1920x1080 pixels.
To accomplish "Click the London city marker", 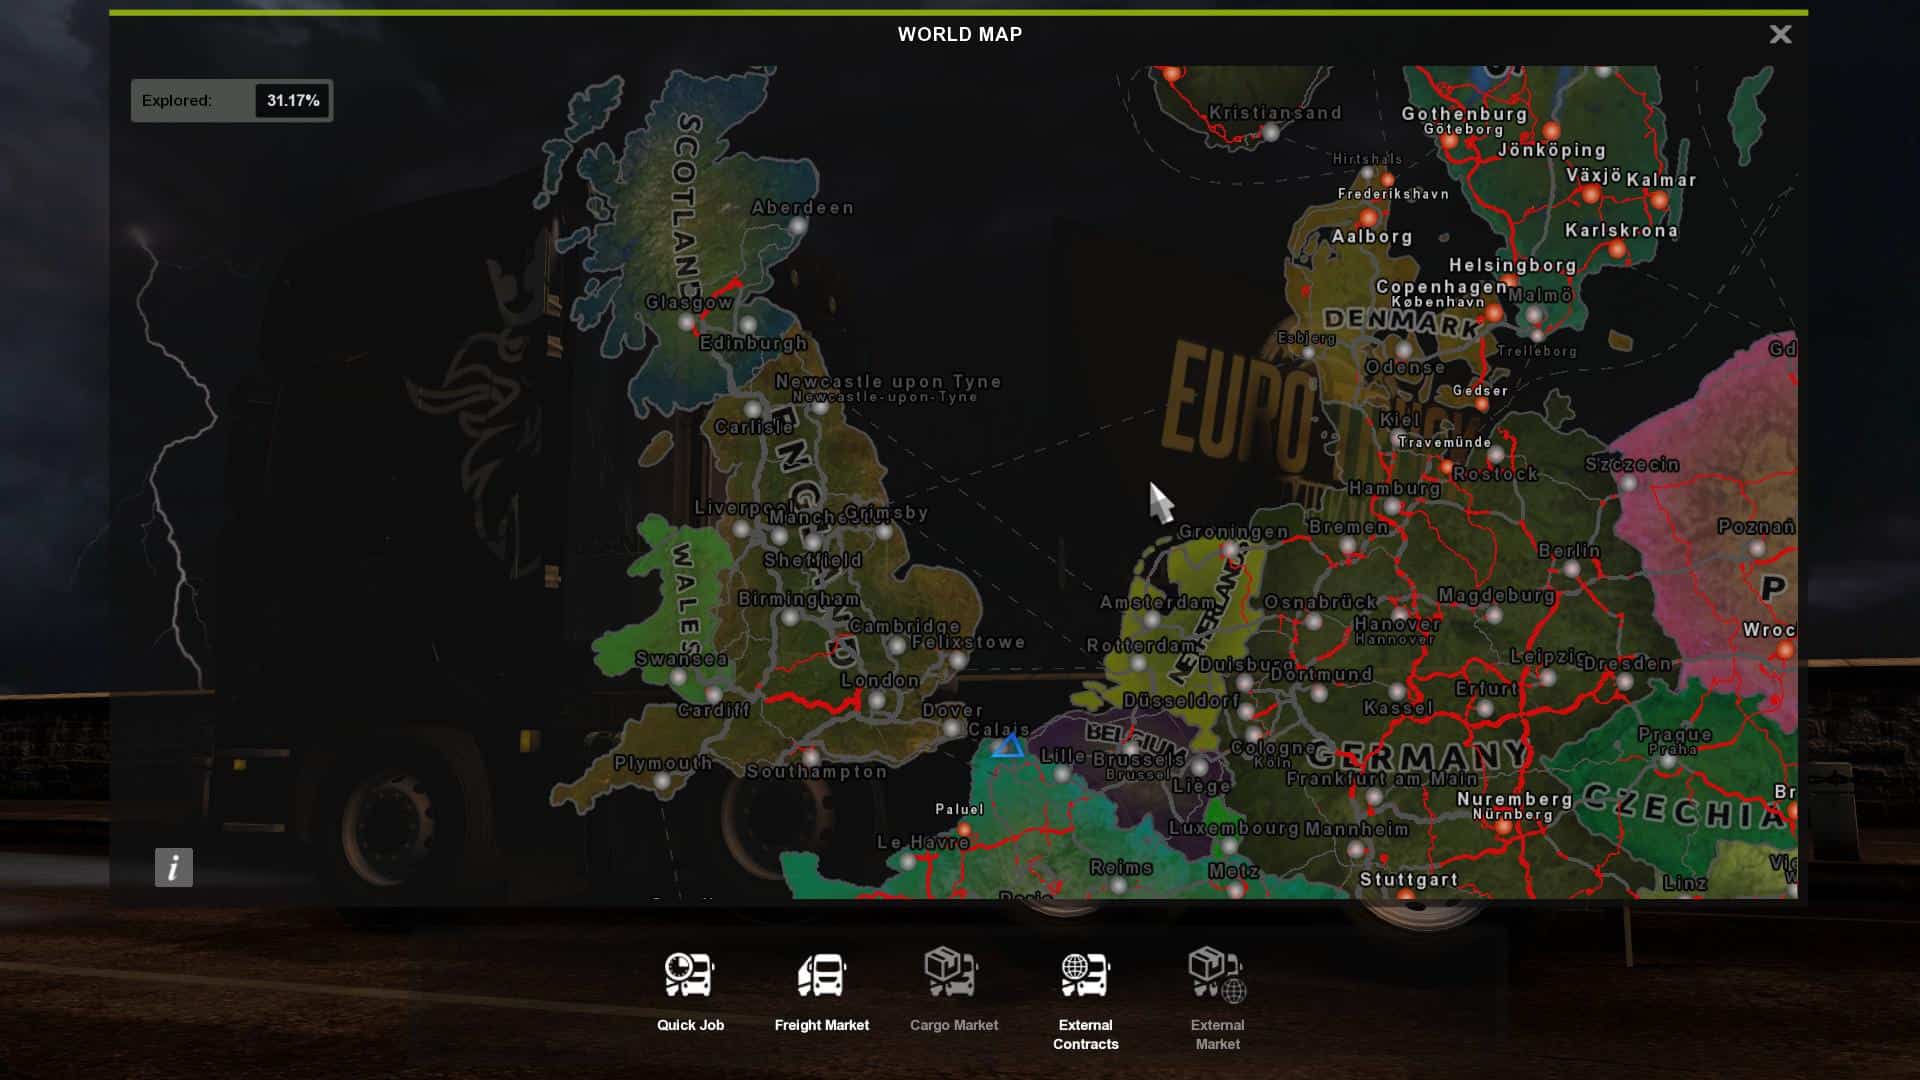I will pyautogui.click(x=877, y=700).
